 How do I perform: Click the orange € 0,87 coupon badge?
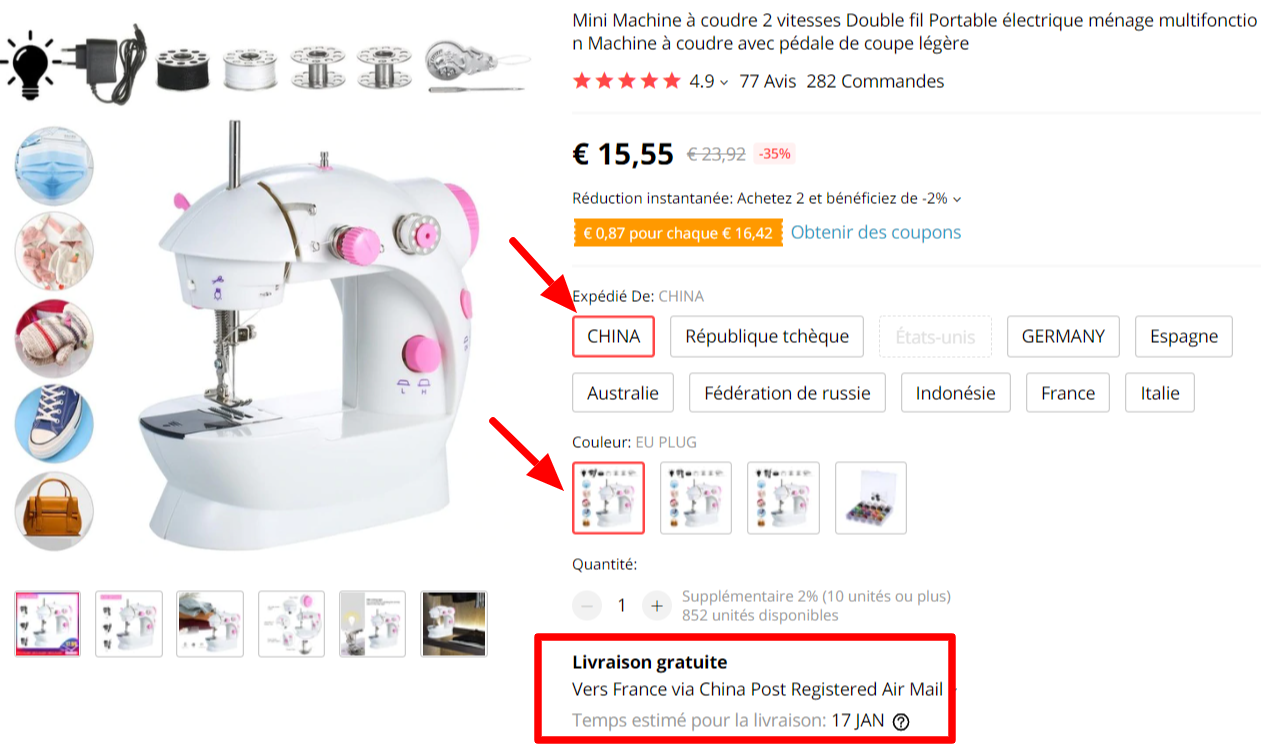point(678,233)
